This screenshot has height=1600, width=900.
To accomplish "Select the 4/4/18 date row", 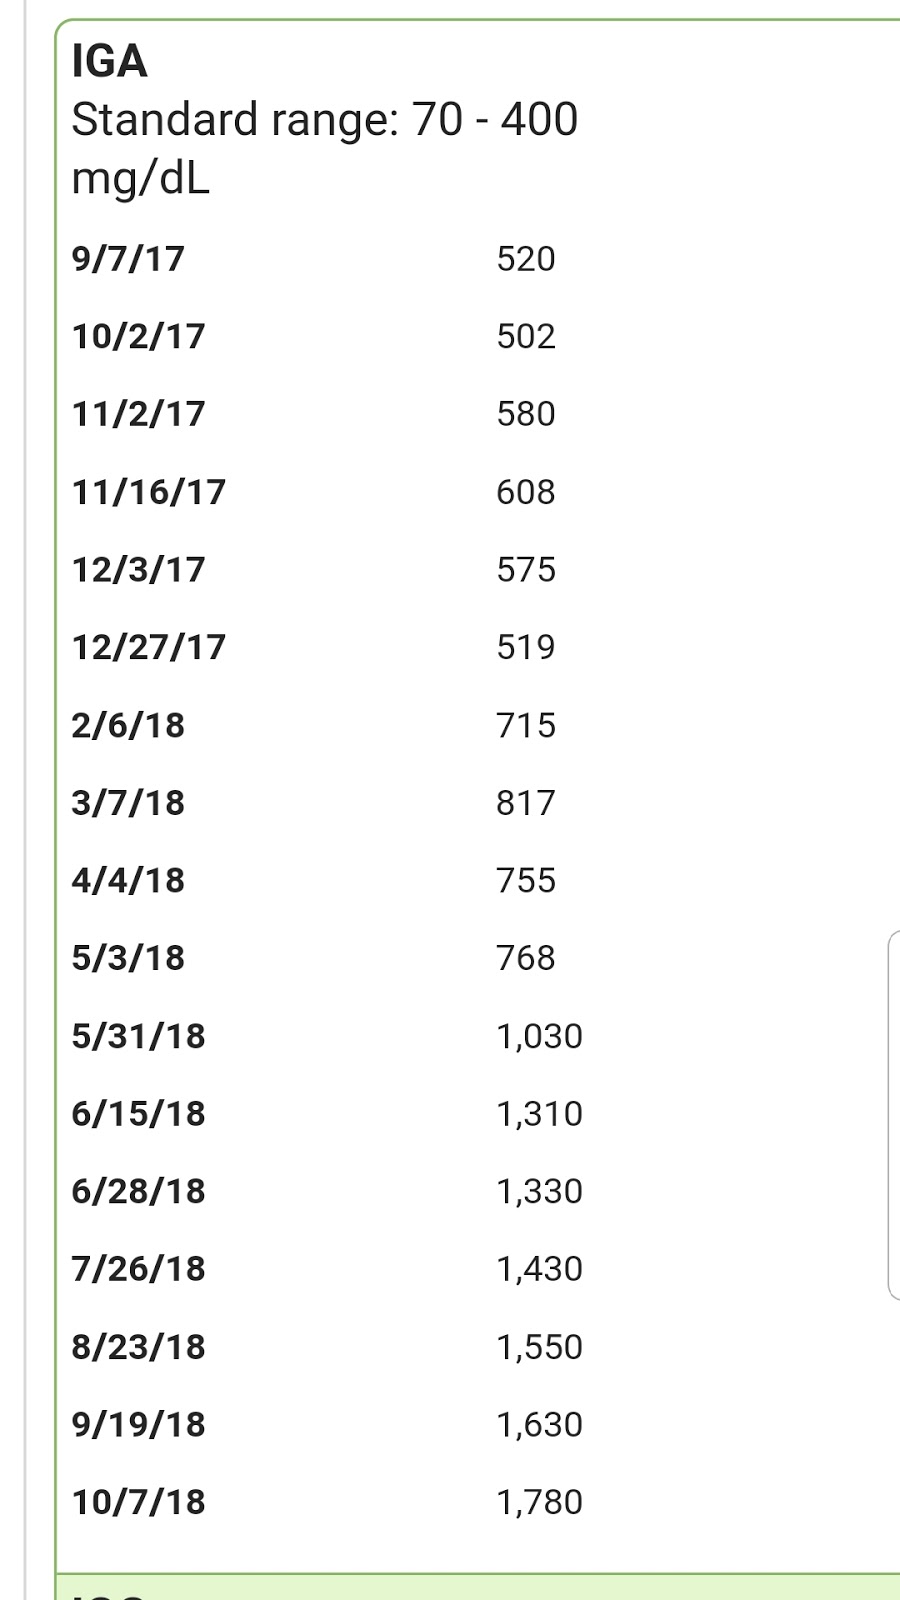I will (x=128, y=881).
